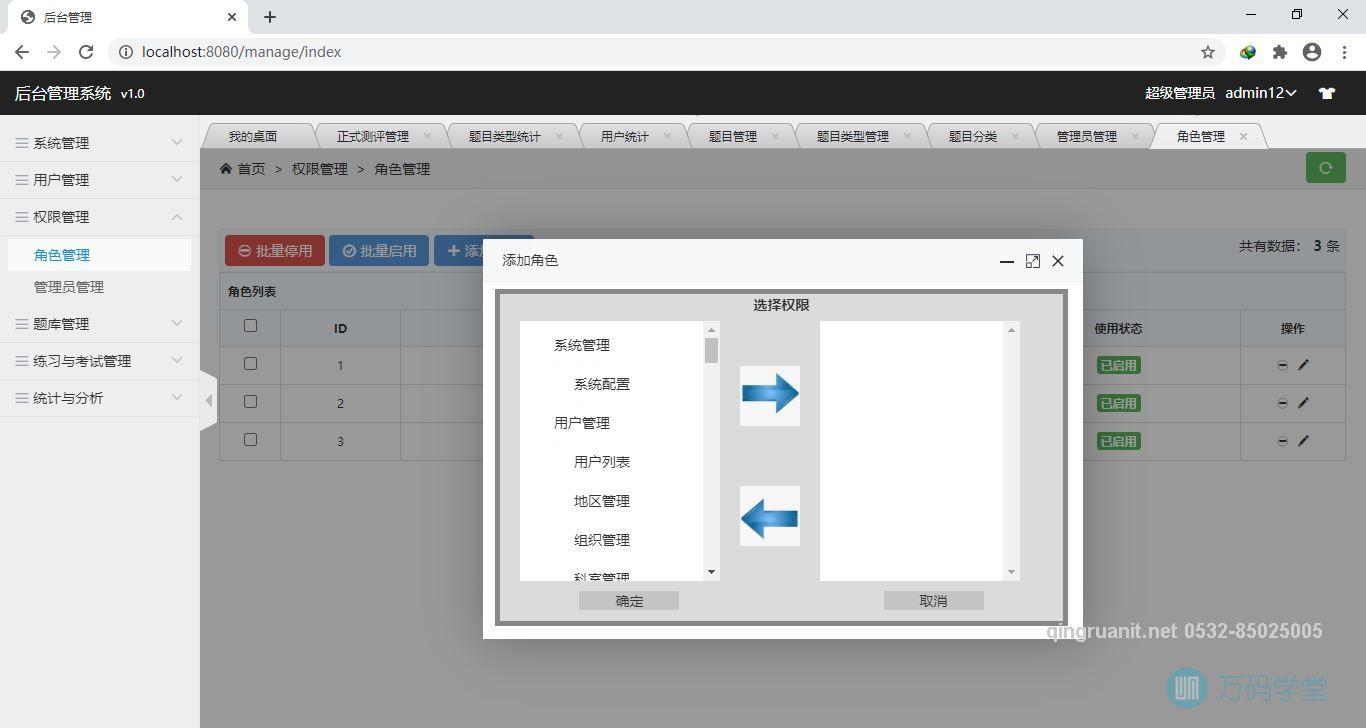Reload the page with browser refresh icon
Image resolution: width=1366 pixels, height=728 pixels.
(x=85, y=51)
